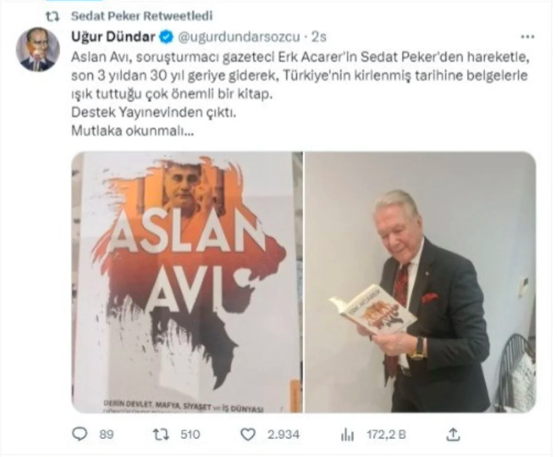Open Uğur Dündar display name link
558x457 pixels.
(x=114, y=36)
